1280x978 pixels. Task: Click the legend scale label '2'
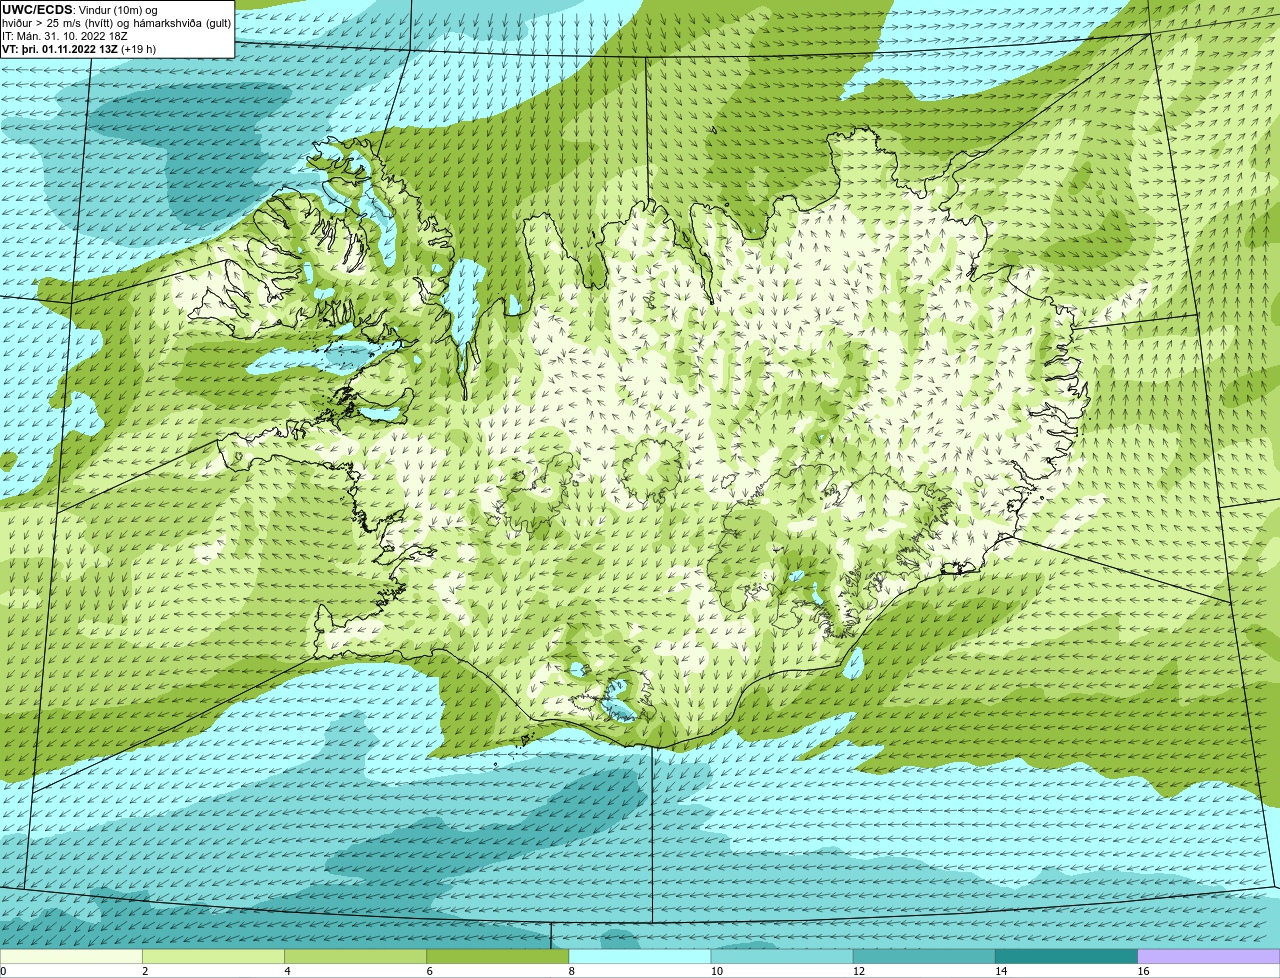coord(145,971)
